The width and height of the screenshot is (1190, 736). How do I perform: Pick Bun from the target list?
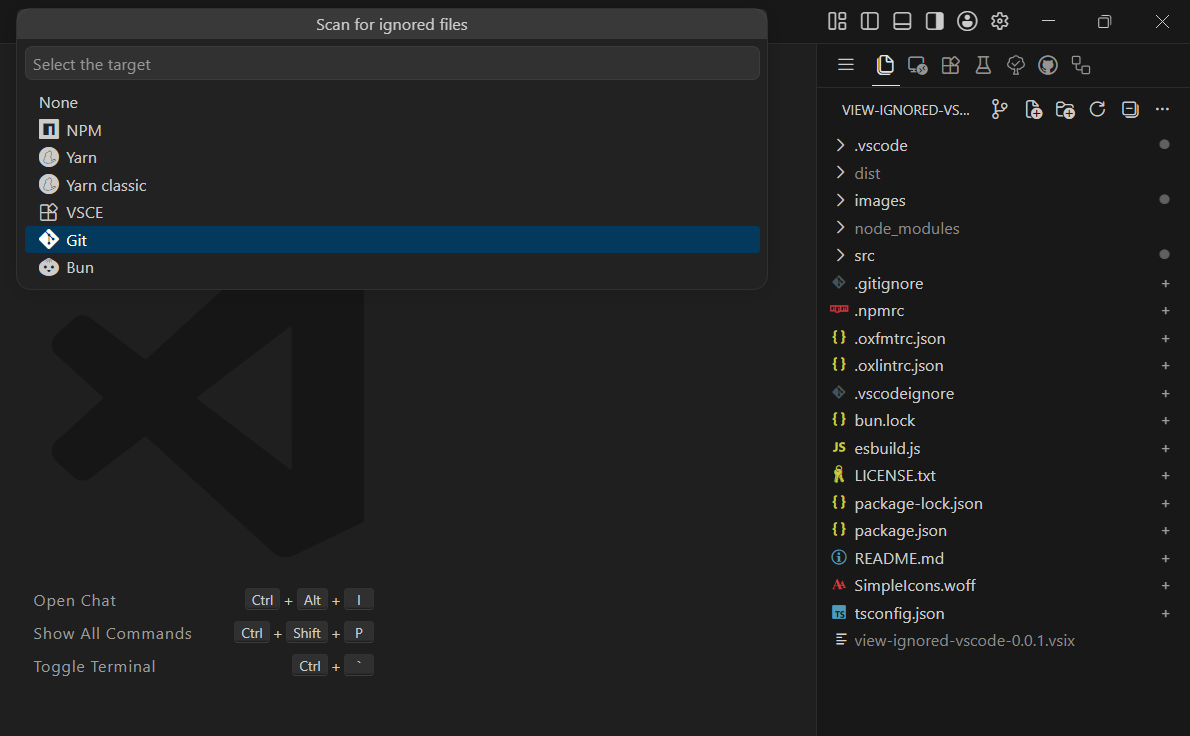click(x=392, y=267)
